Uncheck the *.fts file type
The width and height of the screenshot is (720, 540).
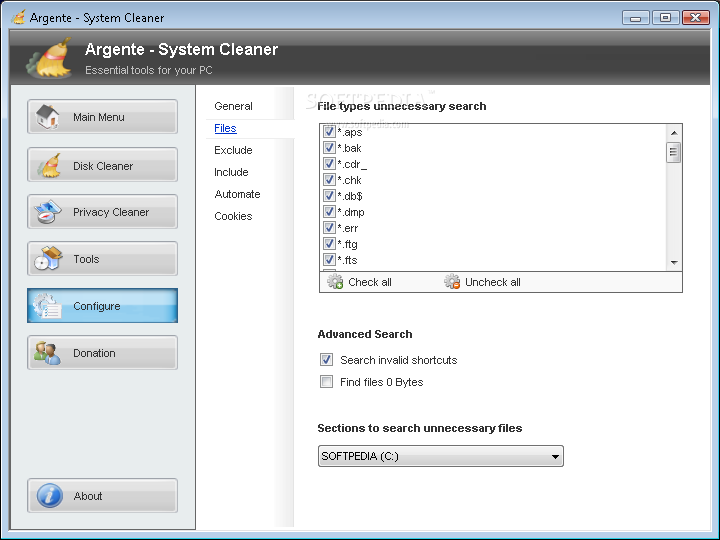(x=329, y=259)
